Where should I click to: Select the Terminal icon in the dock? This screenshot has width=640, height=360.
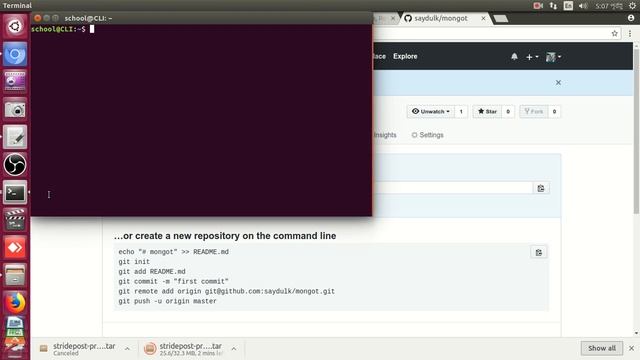15,192
